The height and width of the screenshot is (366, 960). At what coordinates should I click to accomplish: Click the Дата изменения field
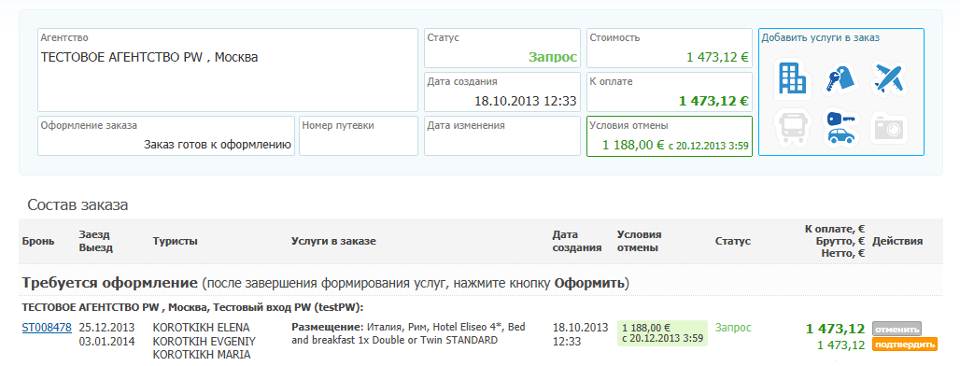(x=502, y=136)
